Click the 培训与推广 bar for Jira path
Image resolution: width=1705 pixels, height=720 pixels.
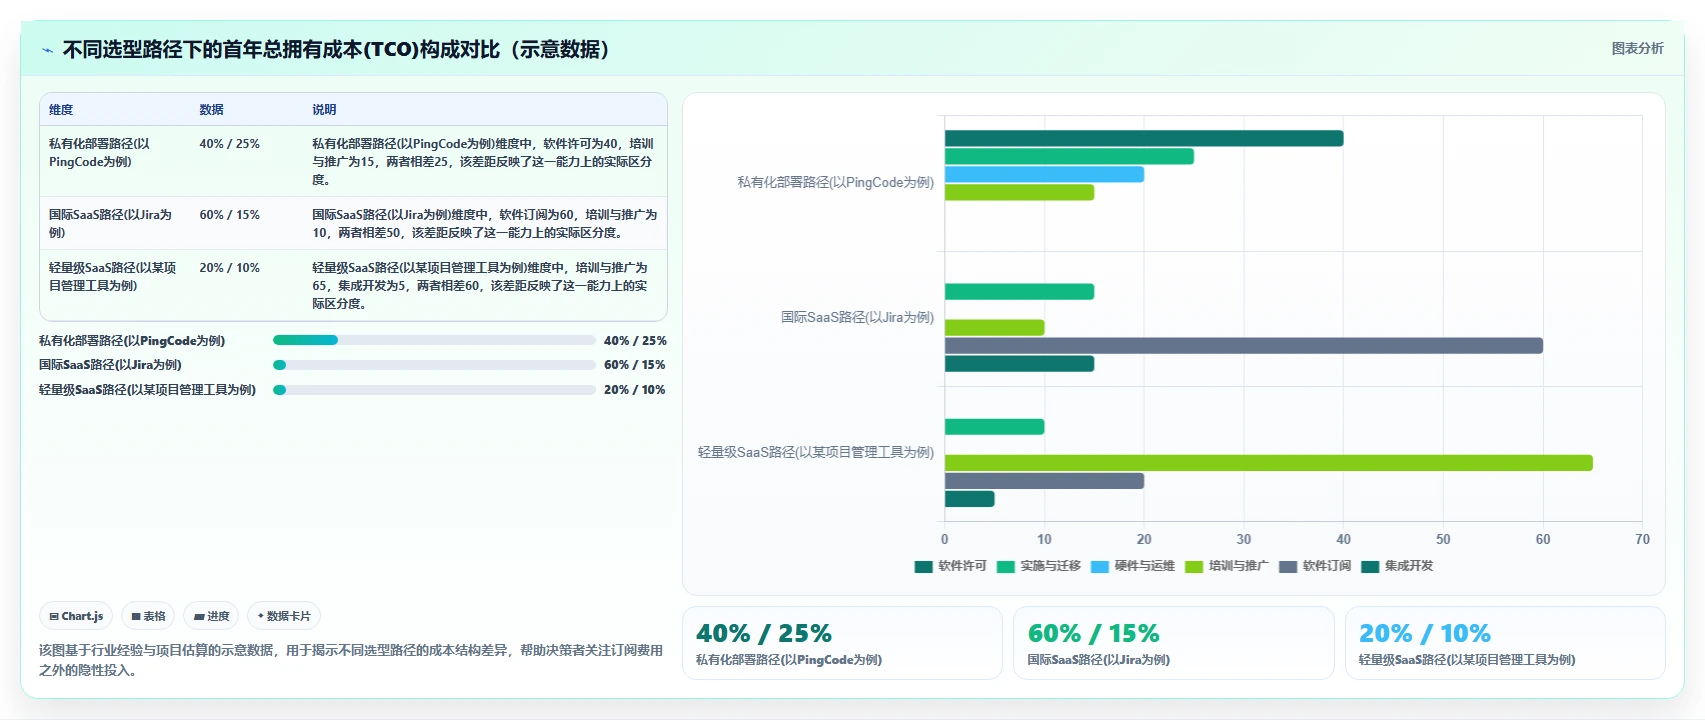pyautogui.click(x=994, y=327)
